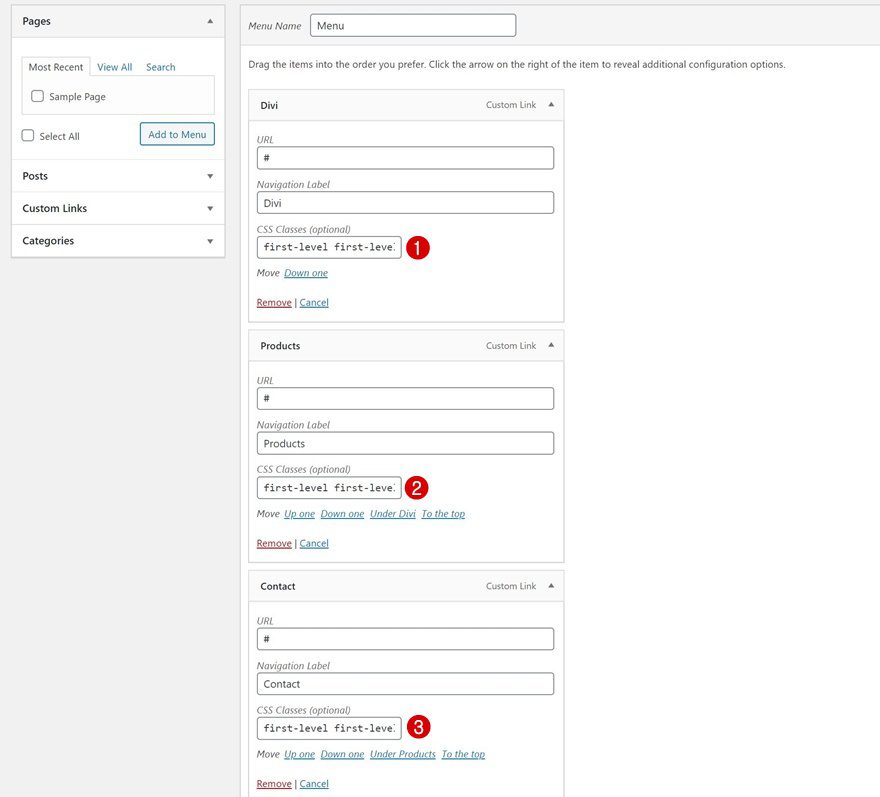The height and width of the screenshot is (797, 880).
Task: Collapse the Products menu item options
Action: pyautogui.click(x=550, y=345)
